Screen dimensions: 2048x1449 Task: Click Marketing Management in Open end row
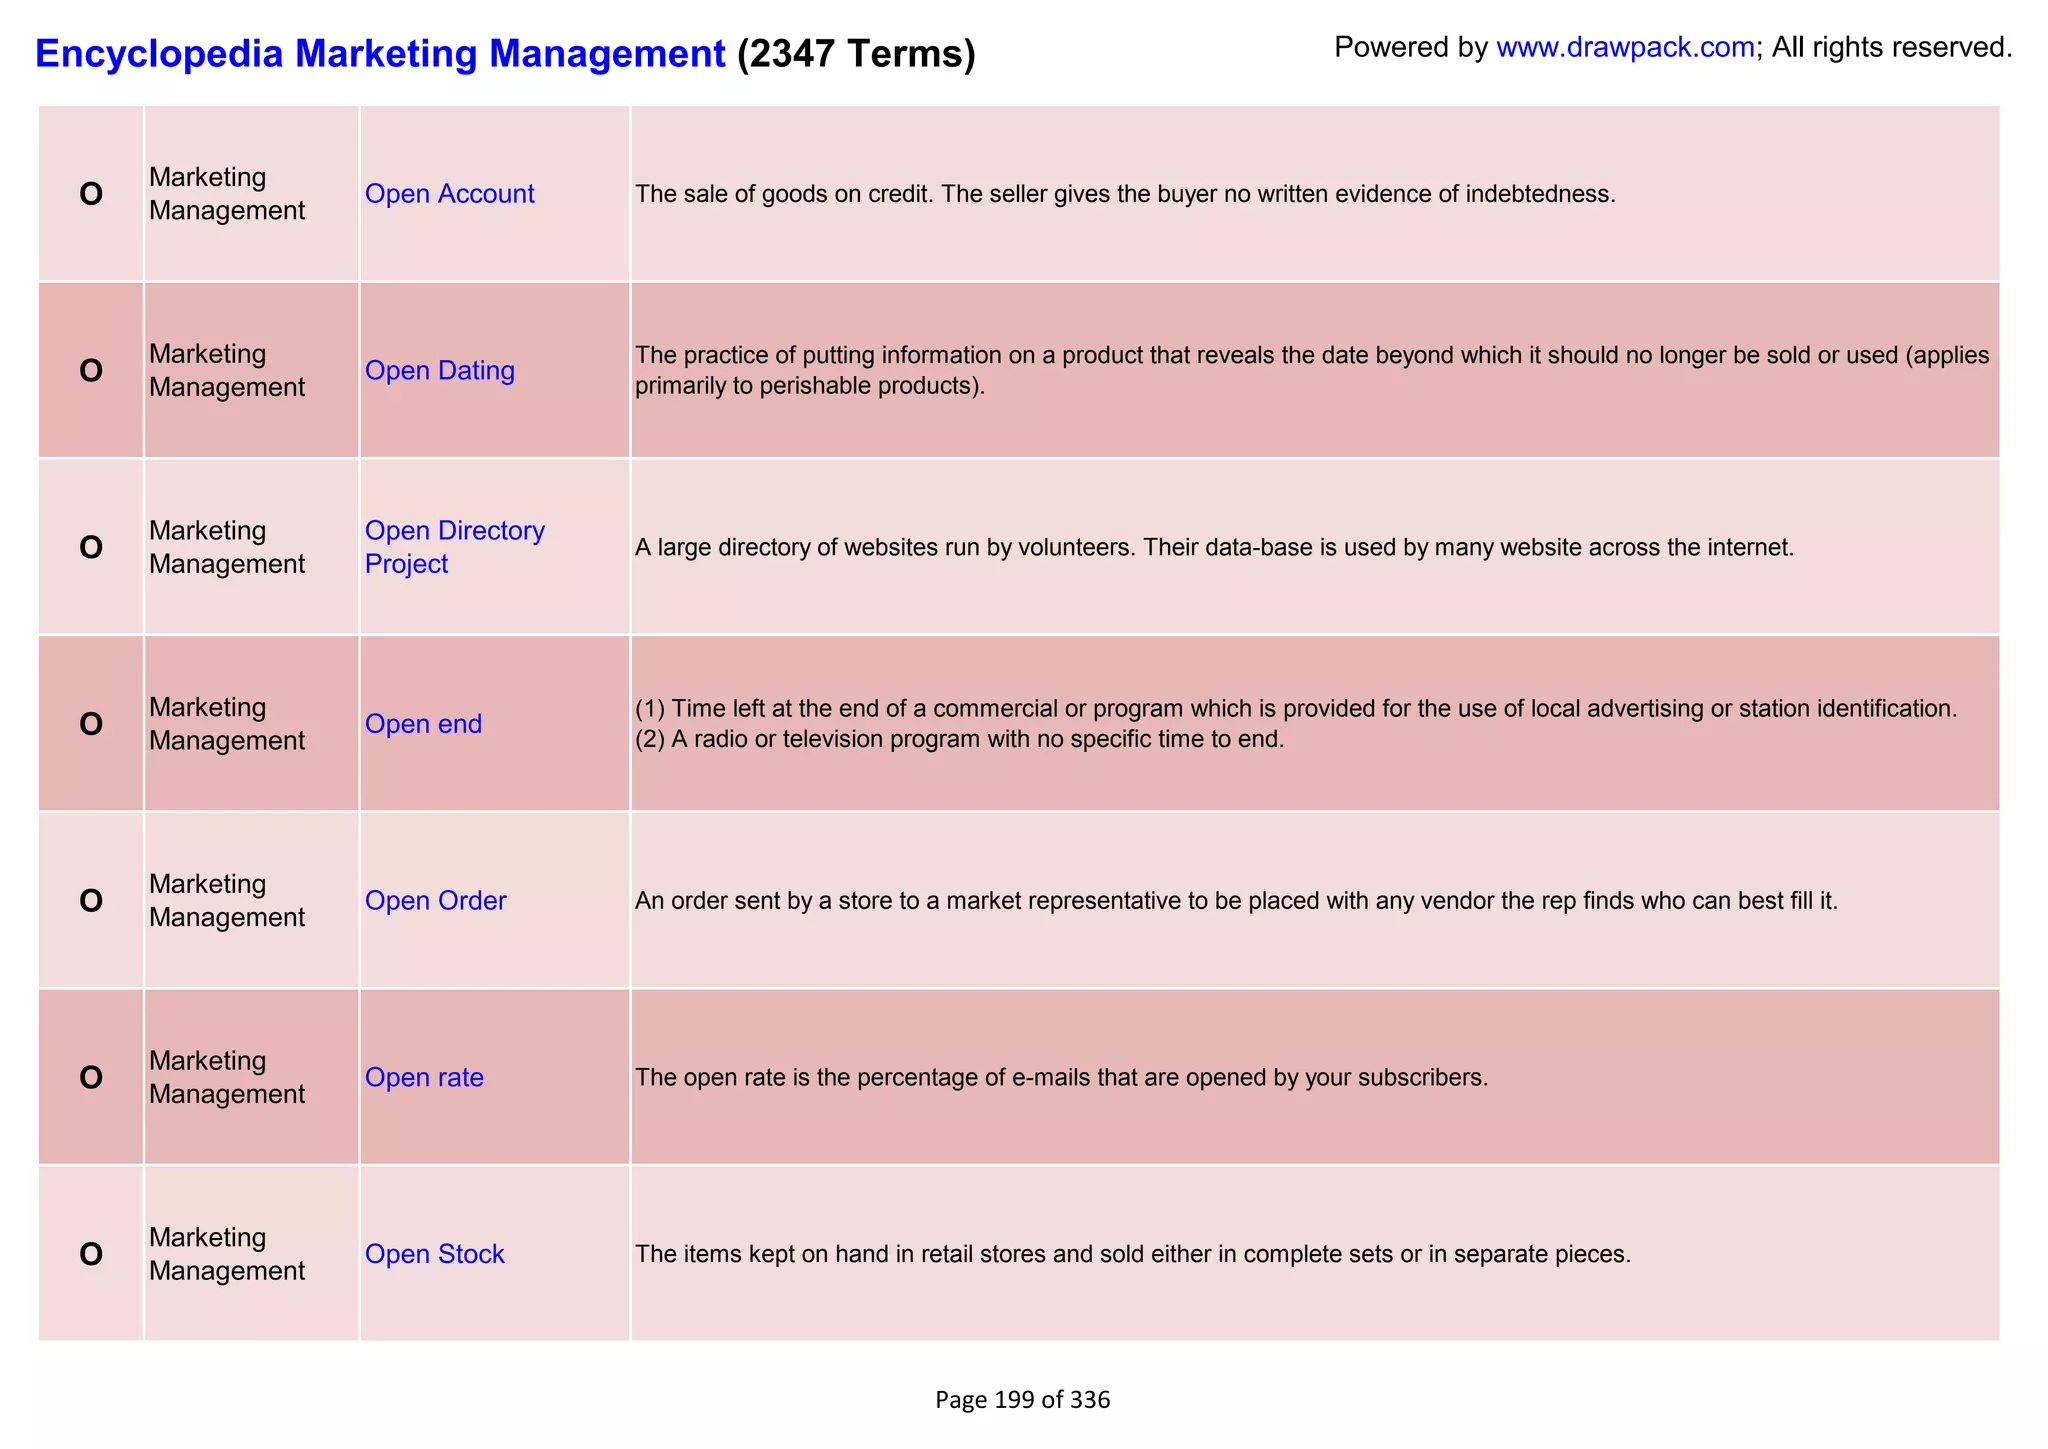227,724
